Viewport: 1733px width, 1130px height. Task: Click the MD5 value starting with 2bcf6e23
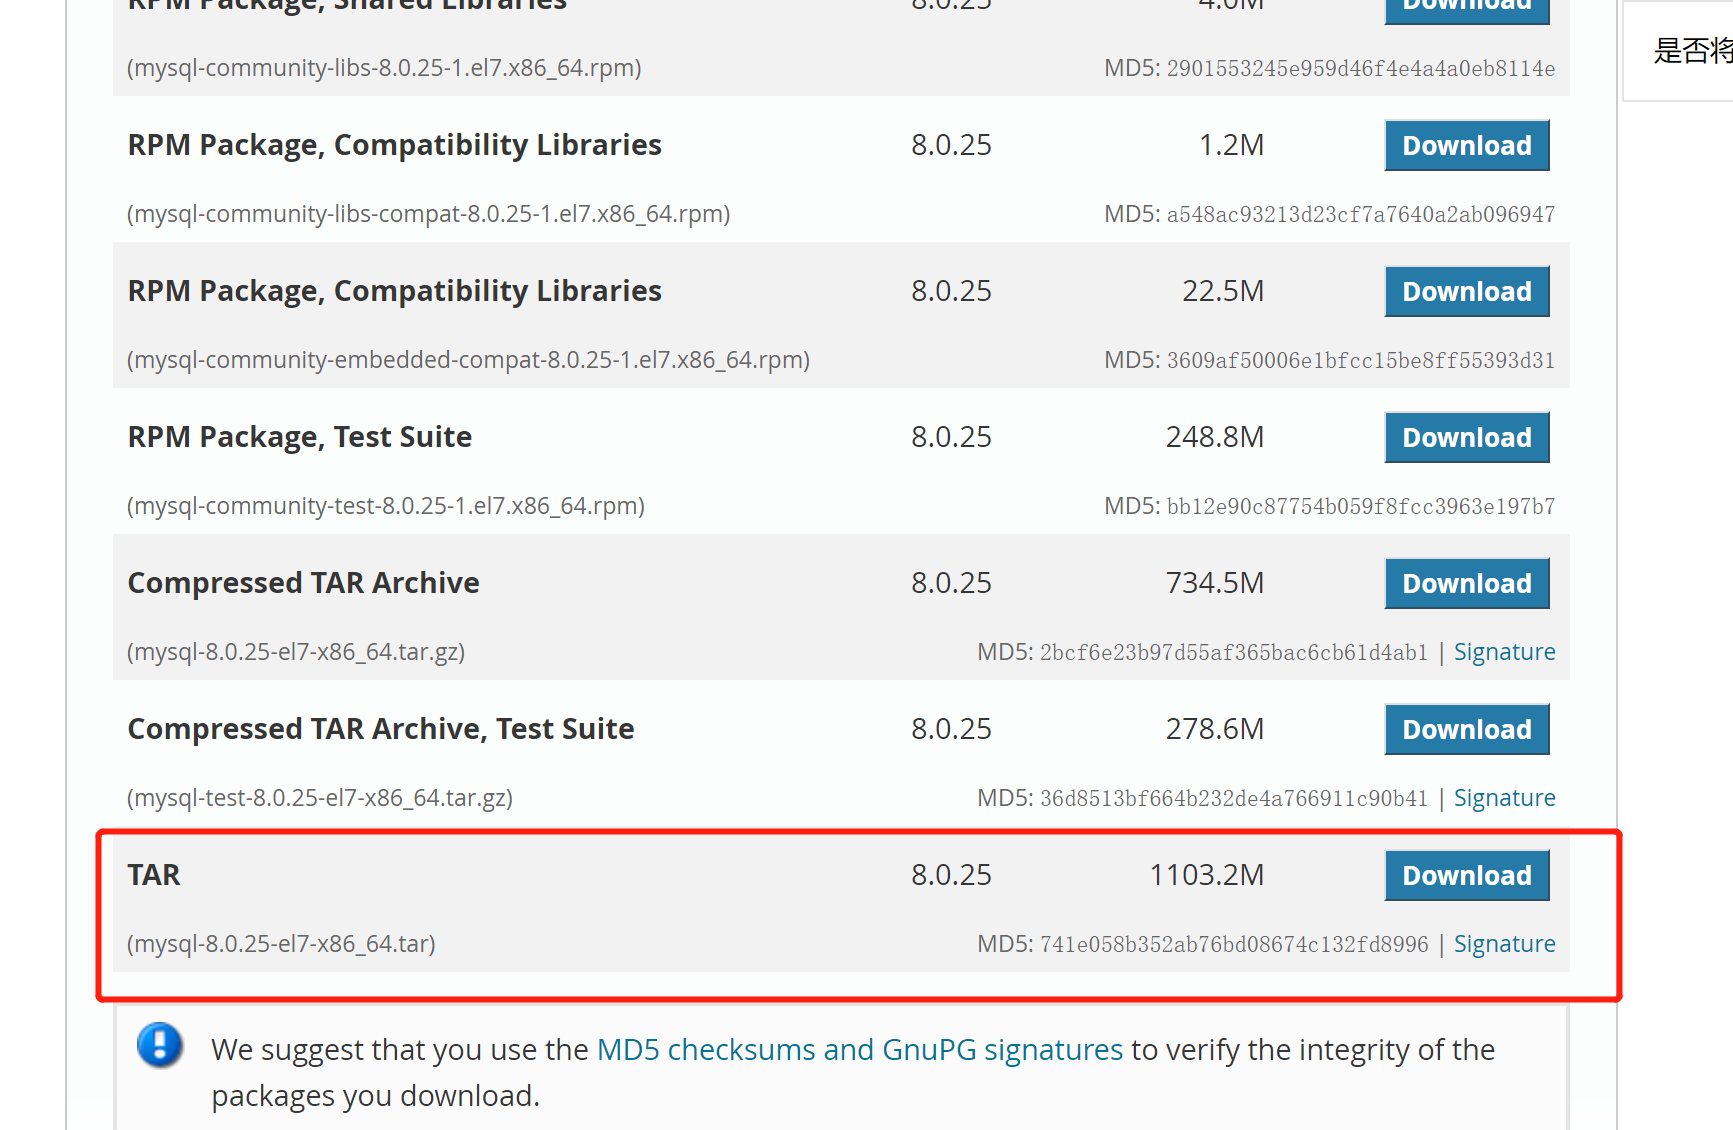click(1234, 652)
